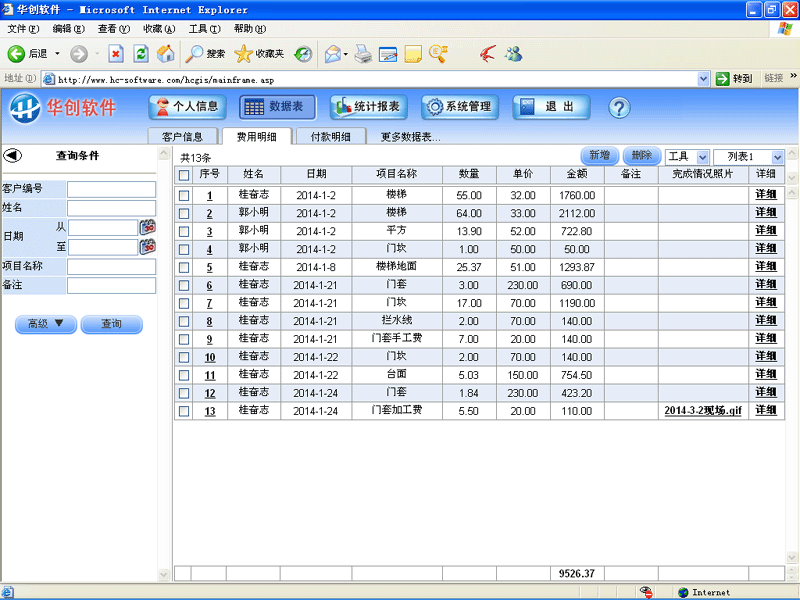Toggle the select-all checkbox in table header

point(183,175)
